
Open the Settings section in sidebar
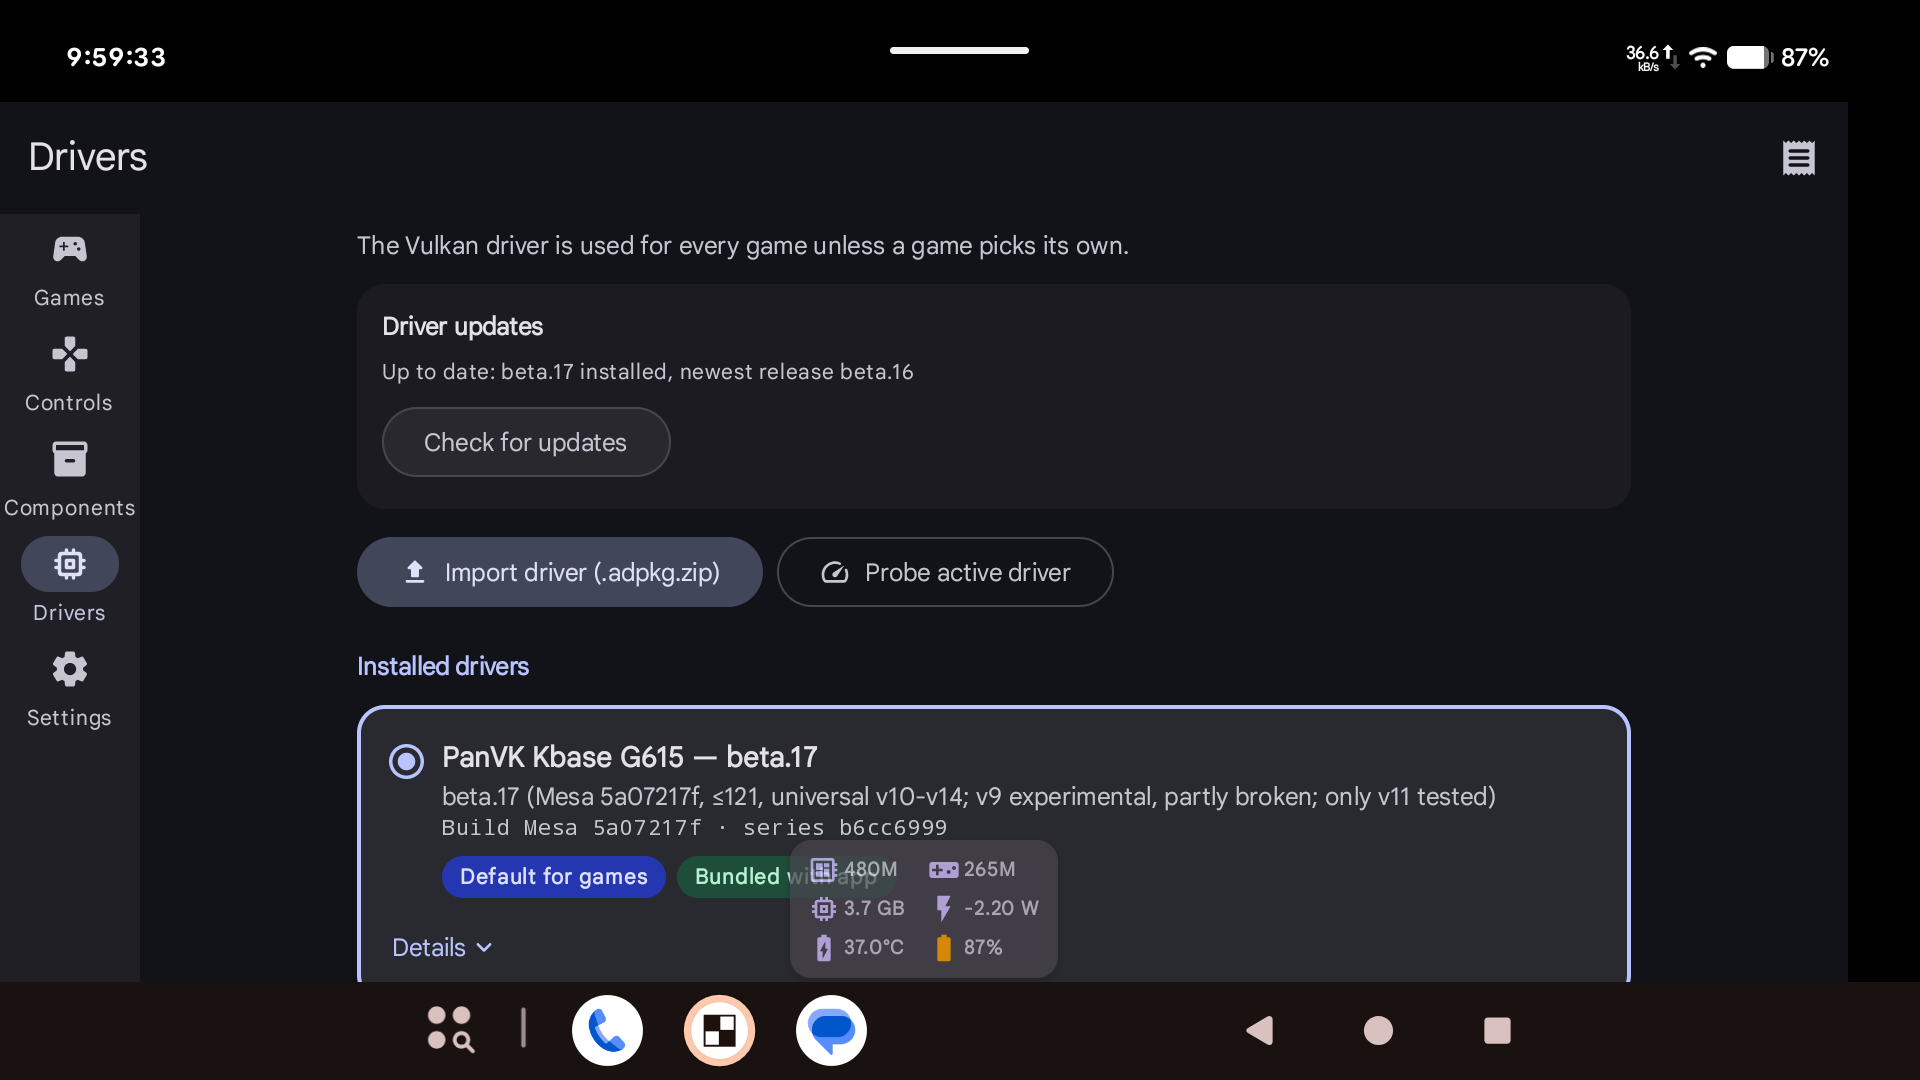click(x=69, y=690)
